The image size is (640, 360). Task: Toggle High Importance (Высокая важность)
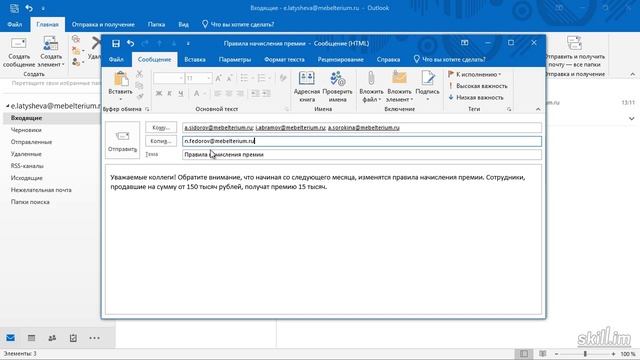click(478, 86)
